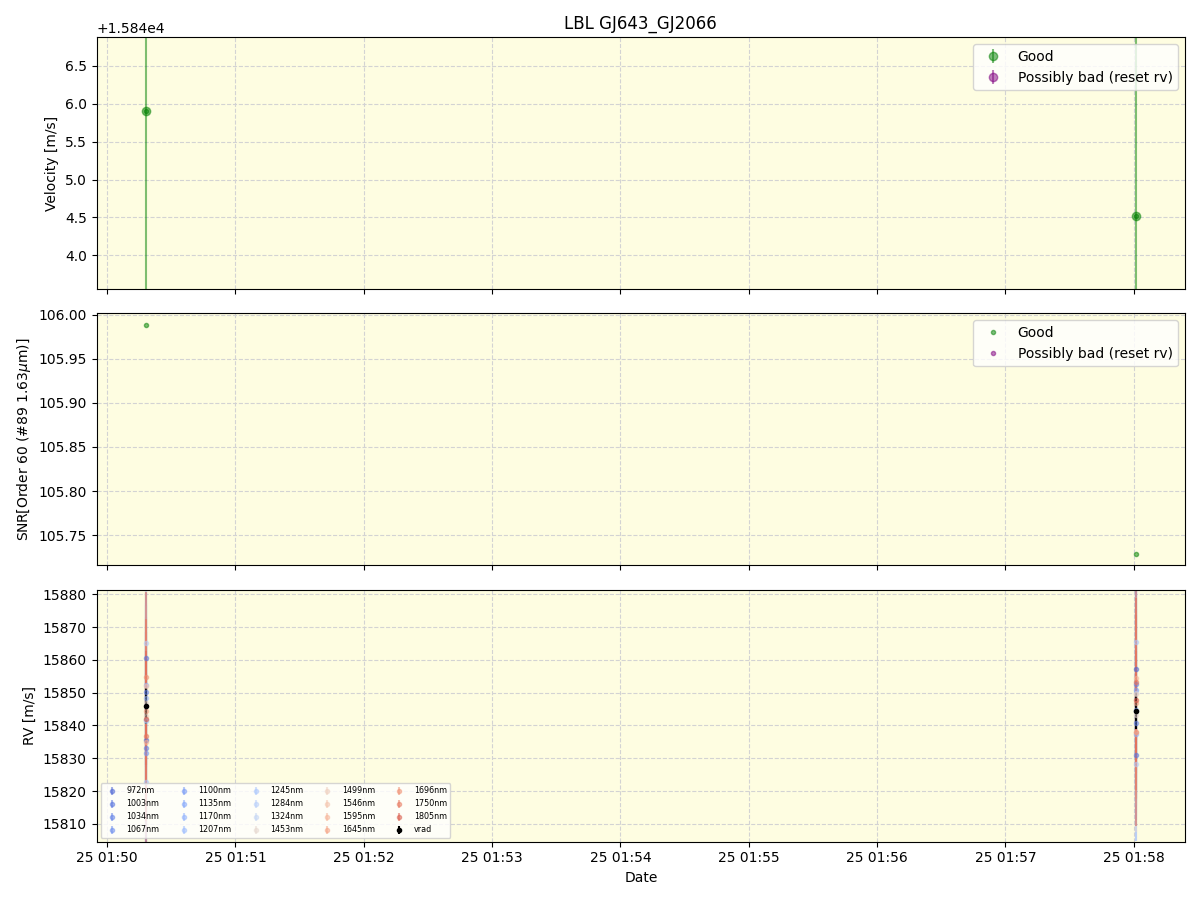Click black vrad point at 01:58 epoch

(1136, 711)
